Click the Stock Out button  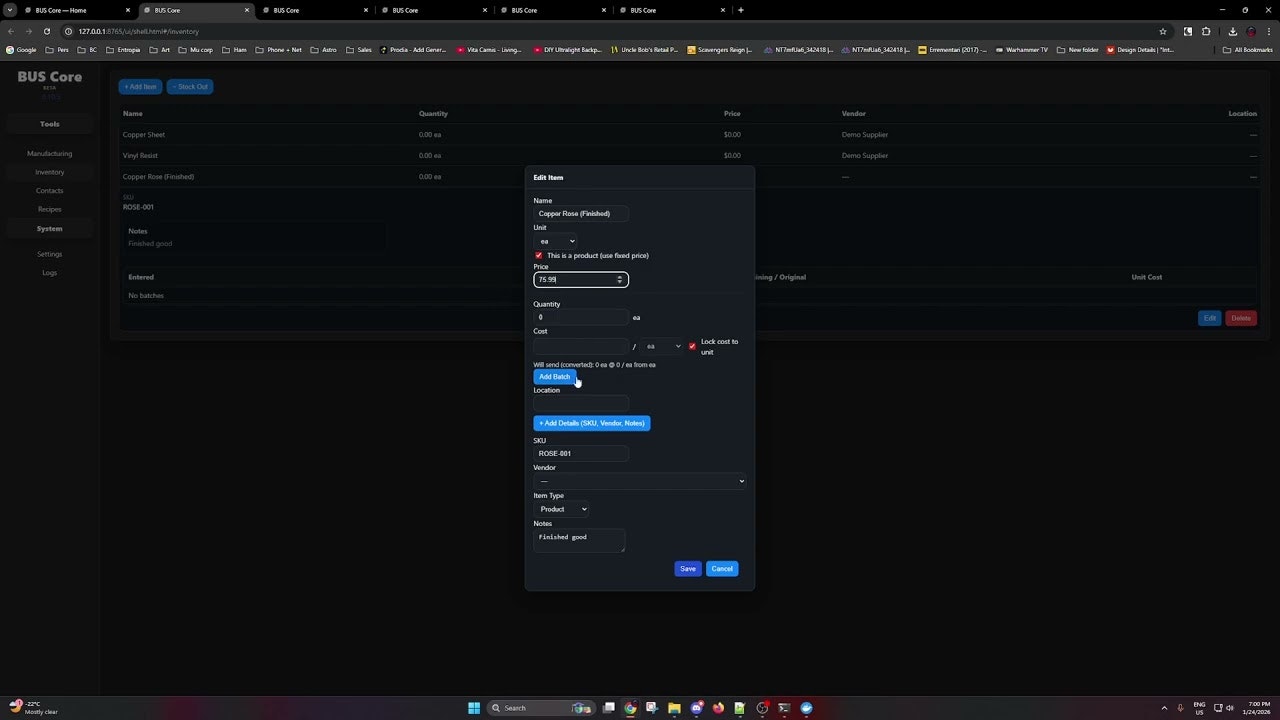click(x=189, y=87)
